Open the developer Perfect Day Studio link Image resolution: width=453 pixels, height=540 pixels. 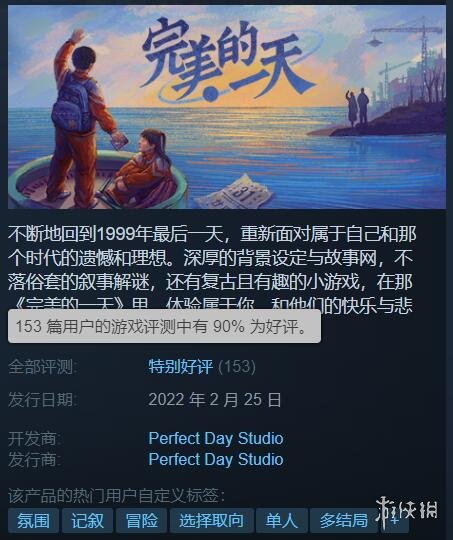click(x=216, y=438)
